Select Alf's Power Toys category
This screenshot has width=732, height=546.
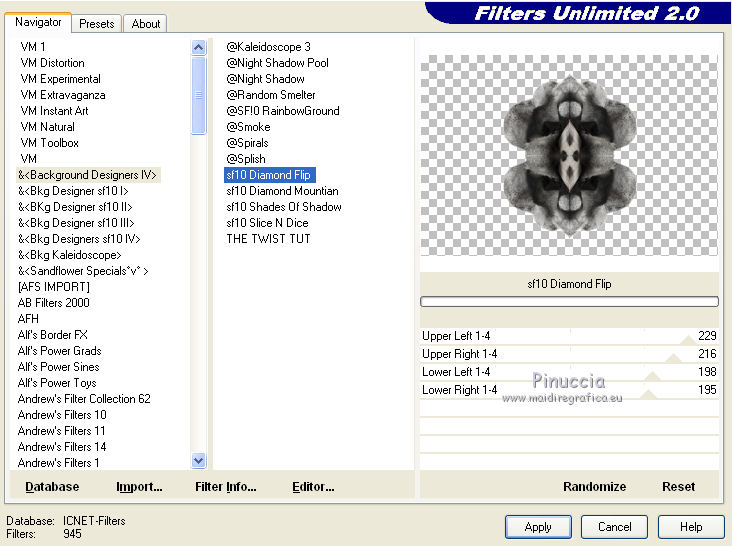pyautogui.click(x=57, y=383)
